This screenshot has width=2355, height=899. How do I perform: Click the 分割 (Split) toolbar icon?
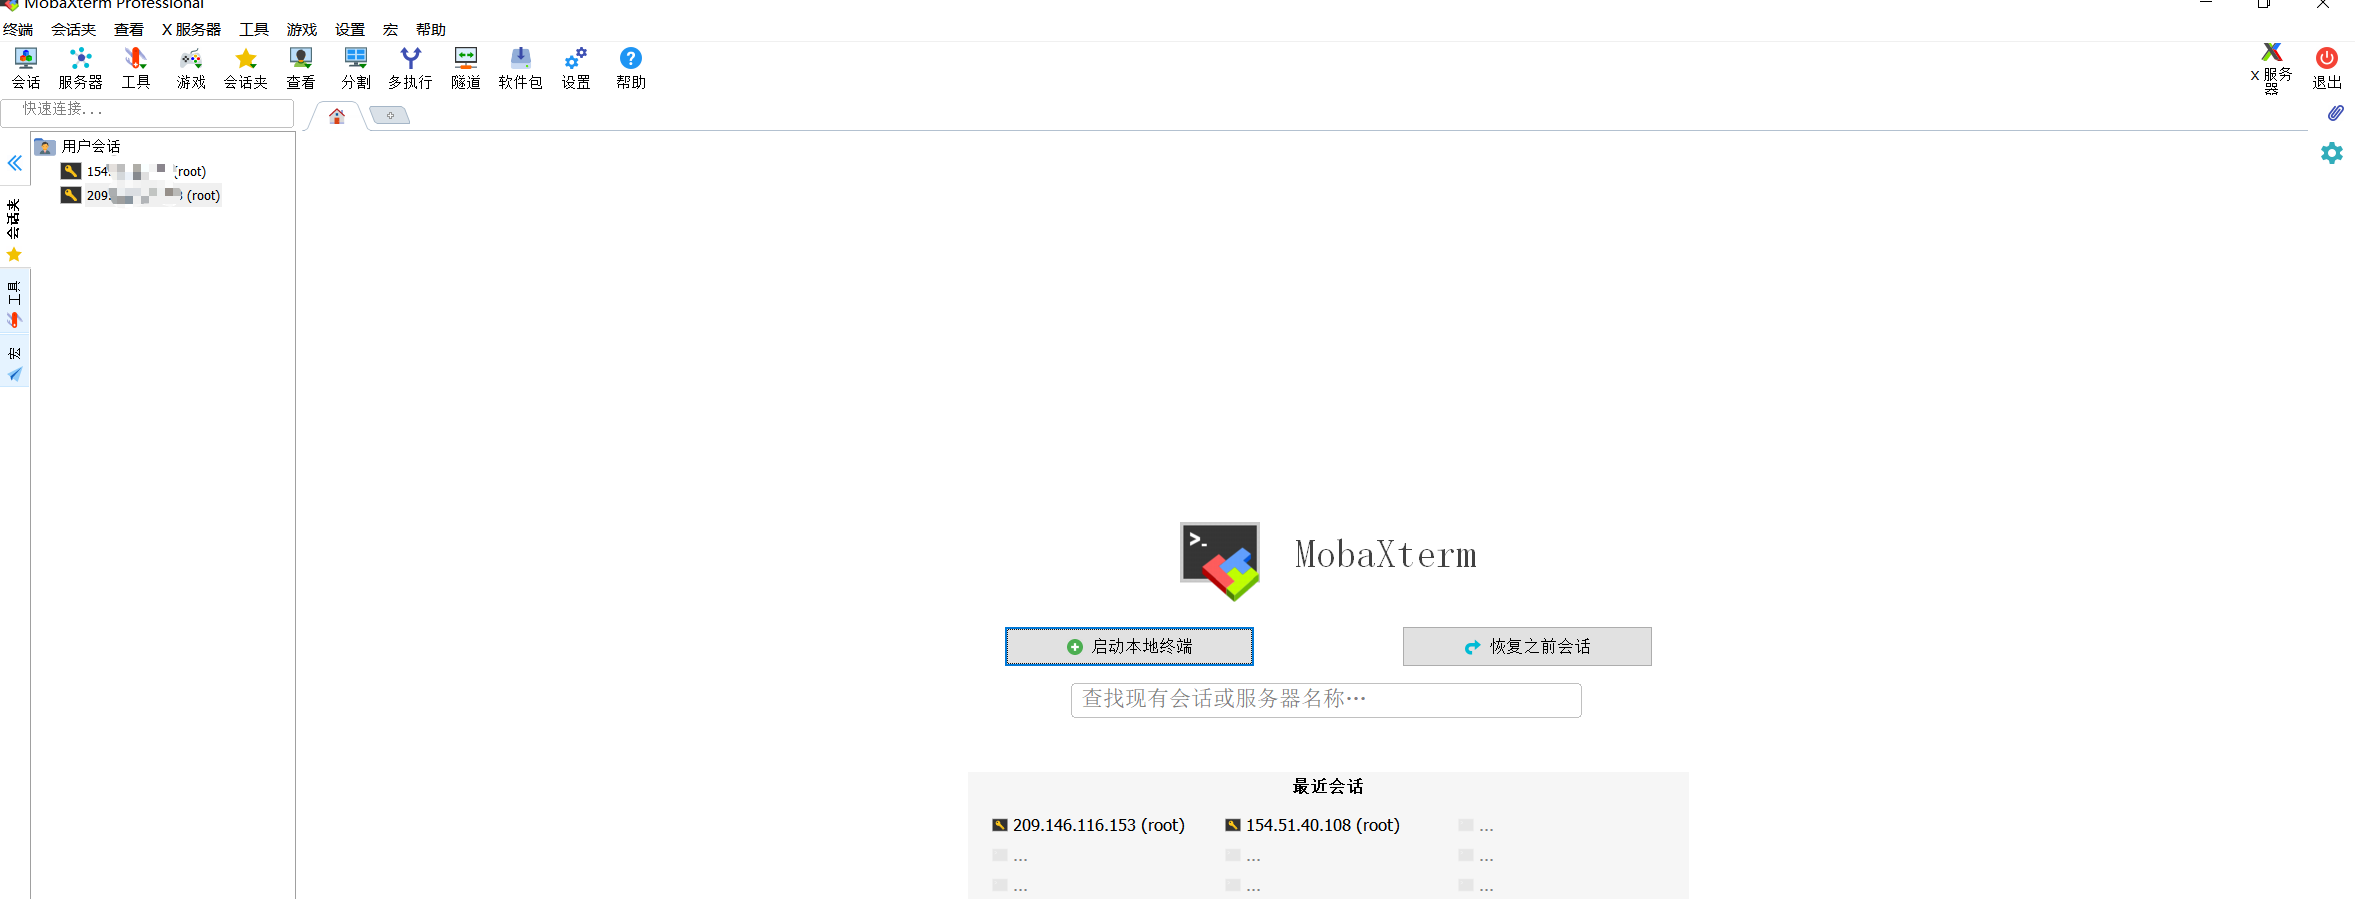click(355, 68)
